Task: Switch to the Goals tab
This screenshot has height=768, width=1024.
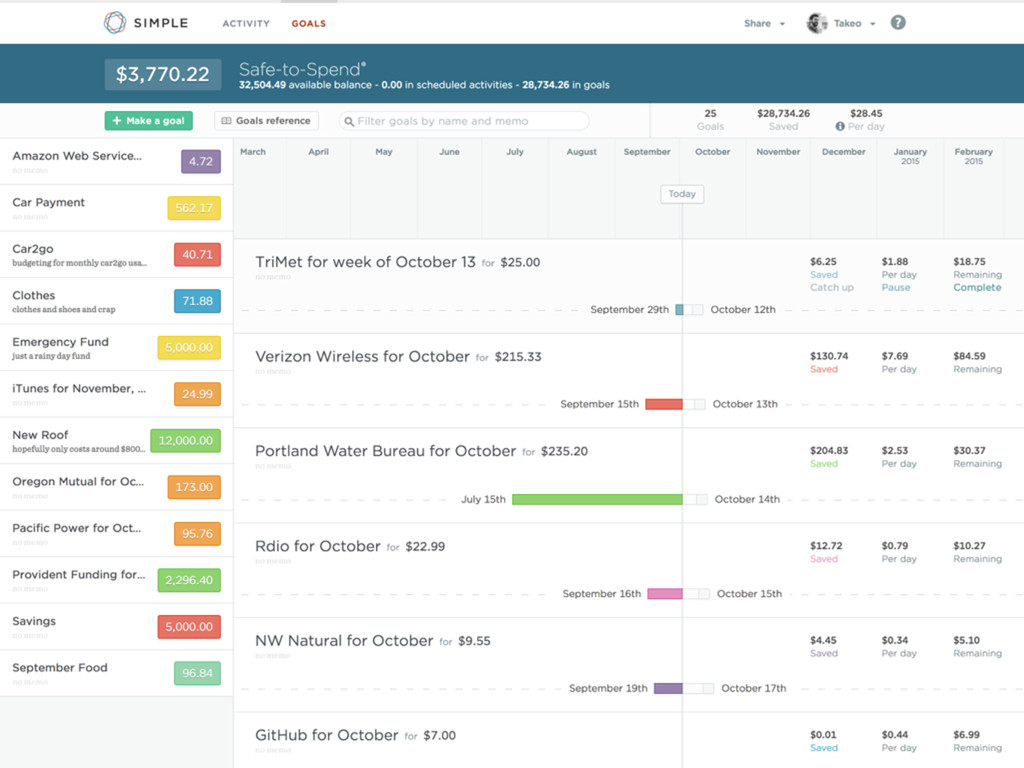Action: pyautogui.click(x=308, y=24)
